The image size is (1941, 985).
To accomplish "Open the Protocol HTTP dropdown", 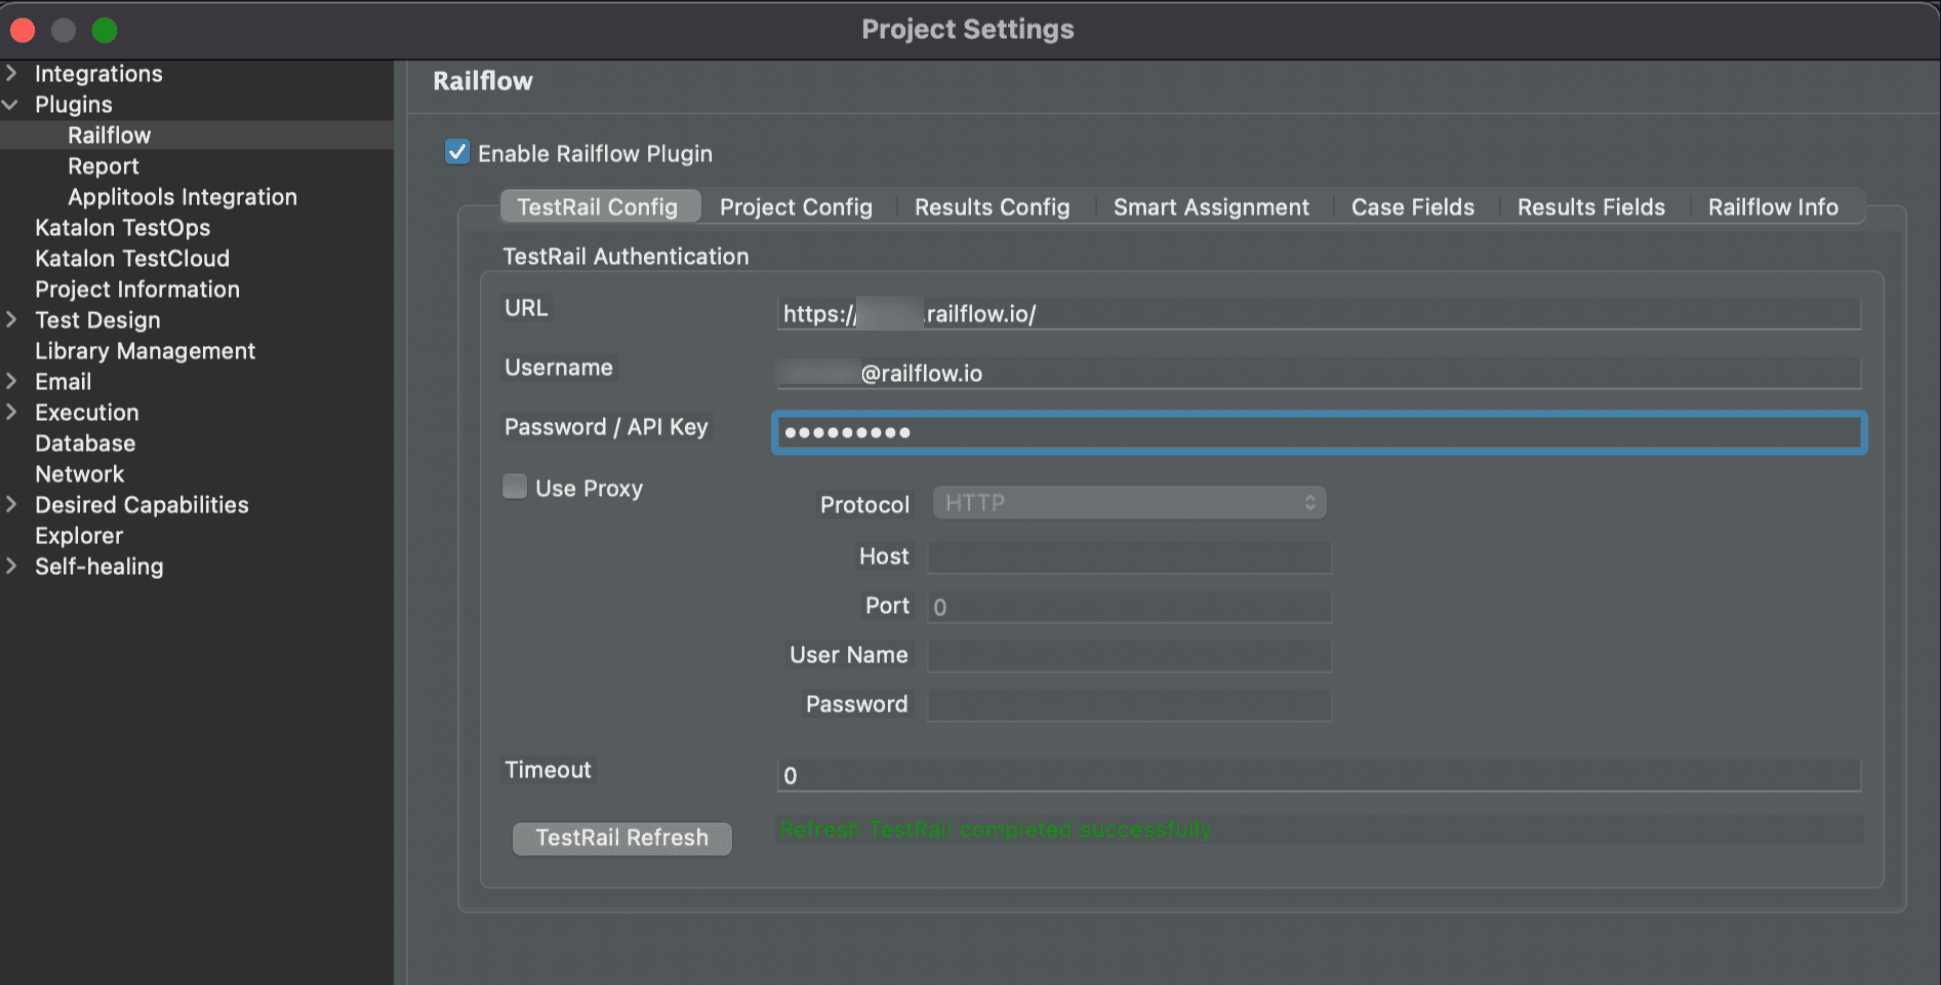I will [x=1129, y=503].
